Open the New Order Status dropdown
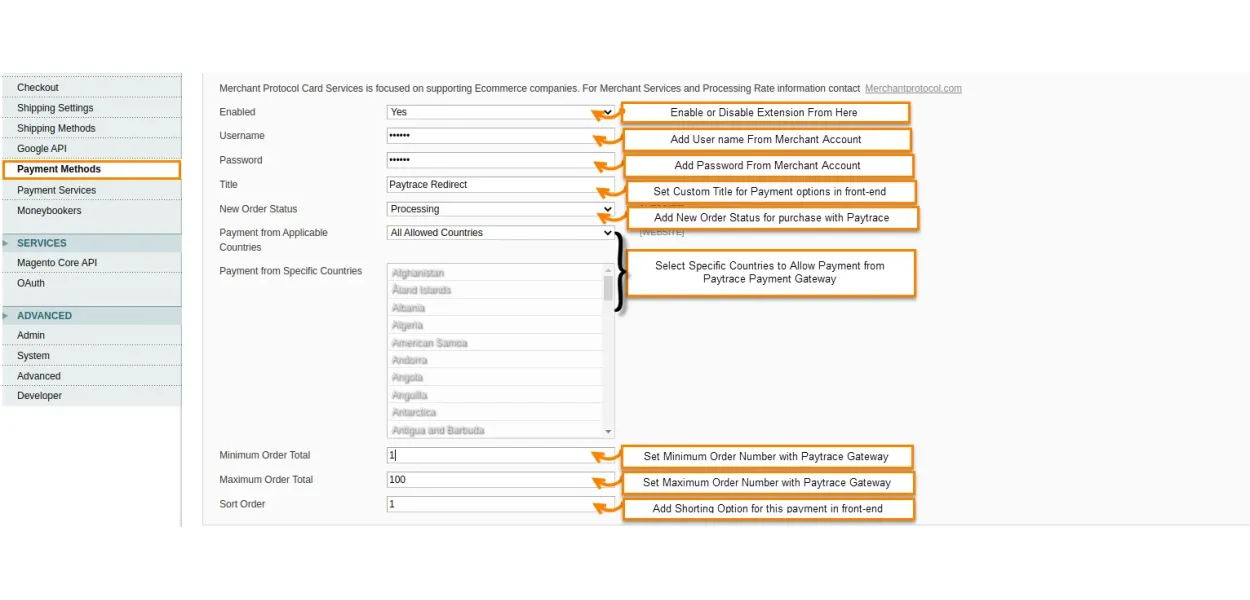1250x600 pixels. coord(498,209)
